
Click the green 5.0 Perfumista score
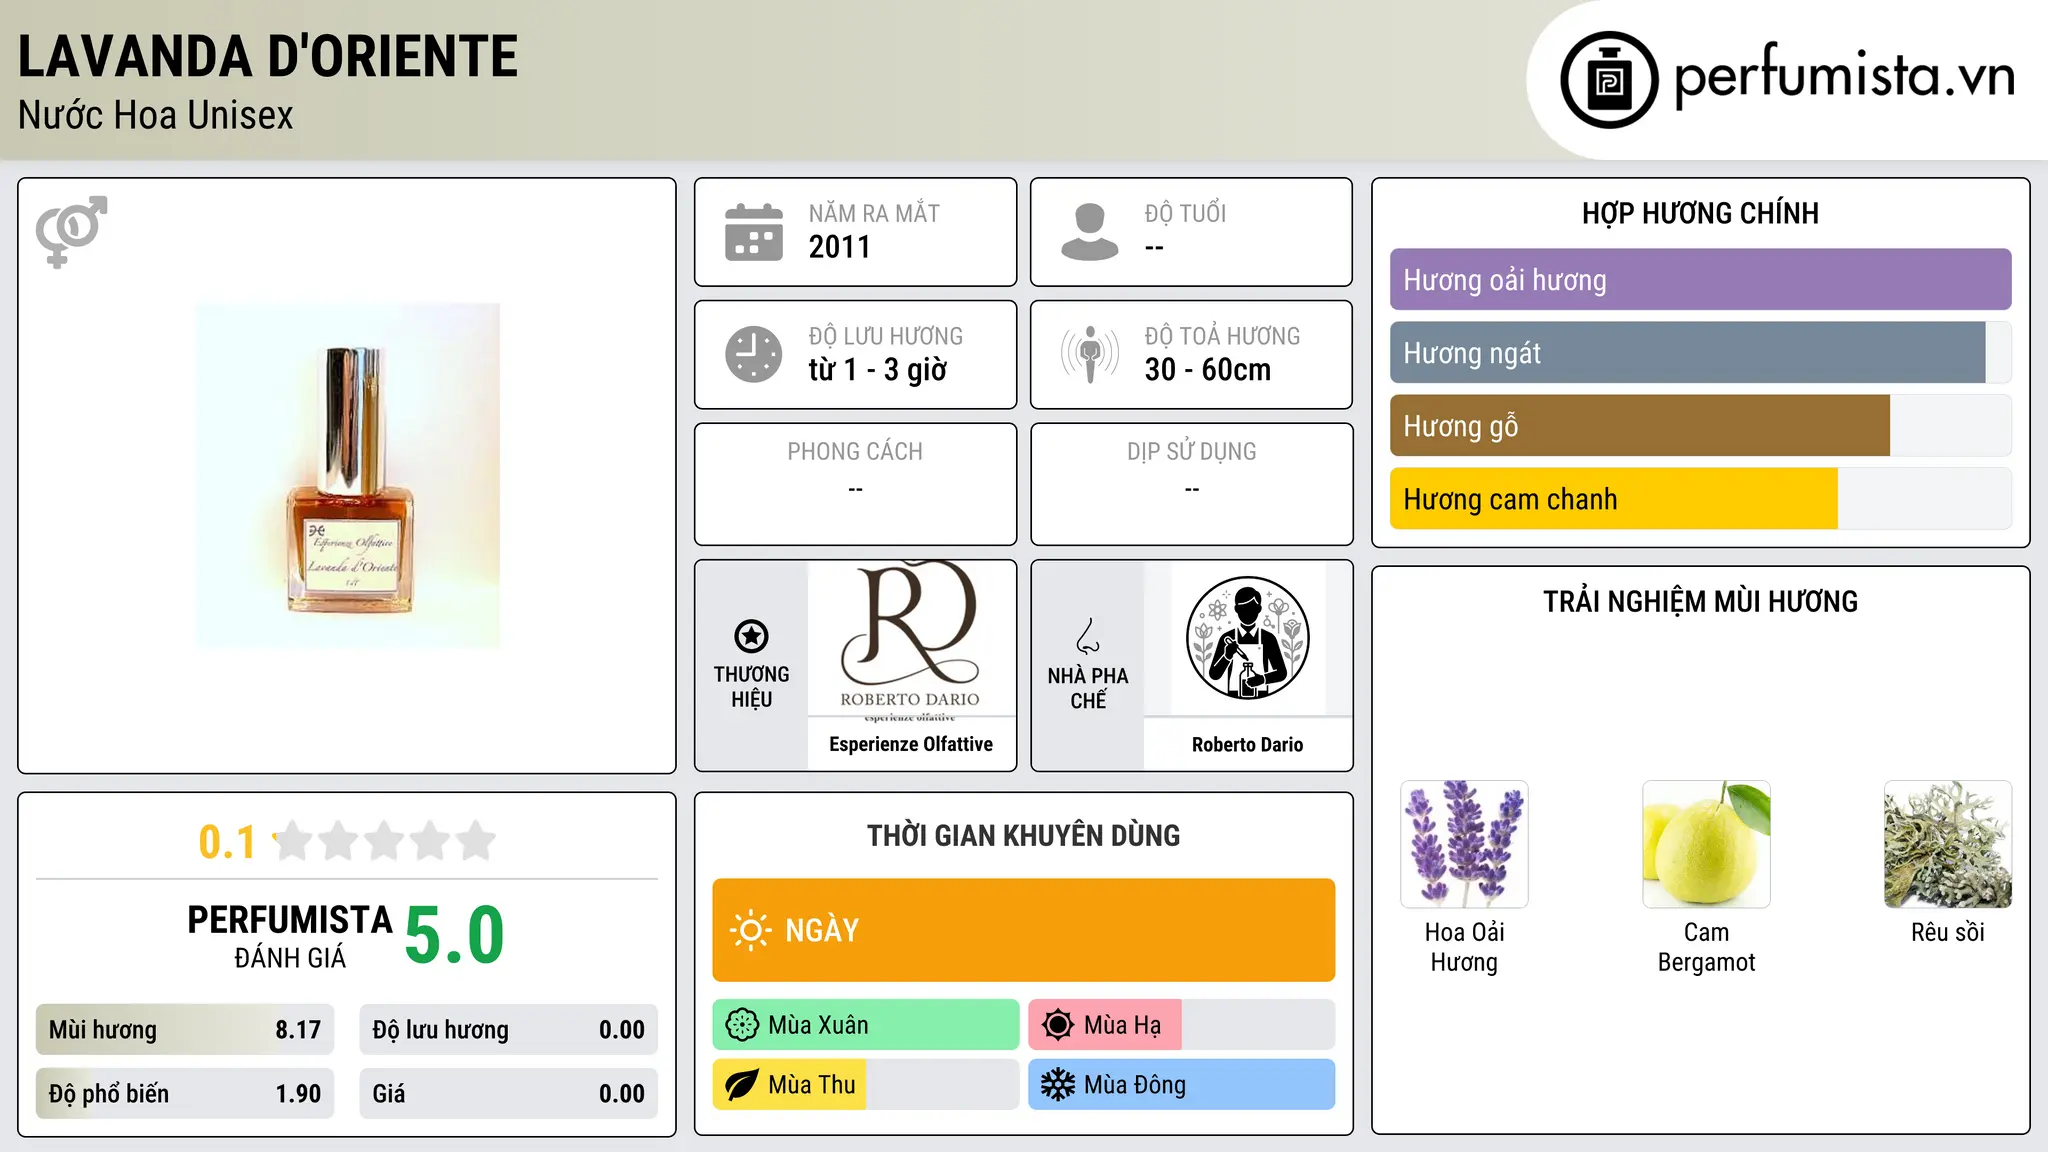pyautogui.click(x=454, y=936)
